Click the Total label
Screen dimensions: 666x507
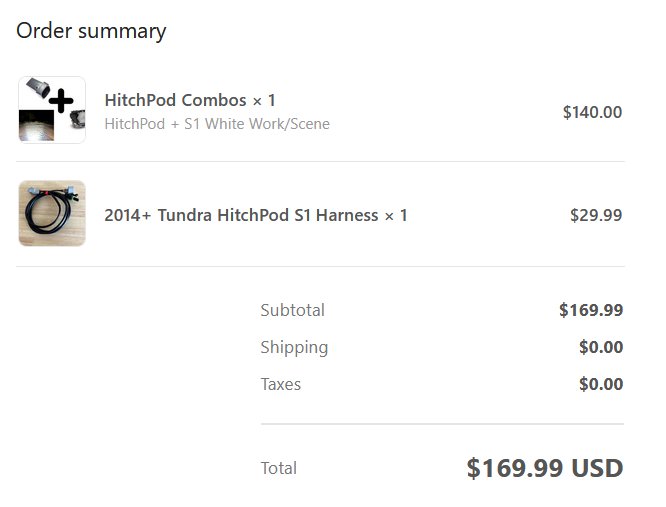pos(279,468)
